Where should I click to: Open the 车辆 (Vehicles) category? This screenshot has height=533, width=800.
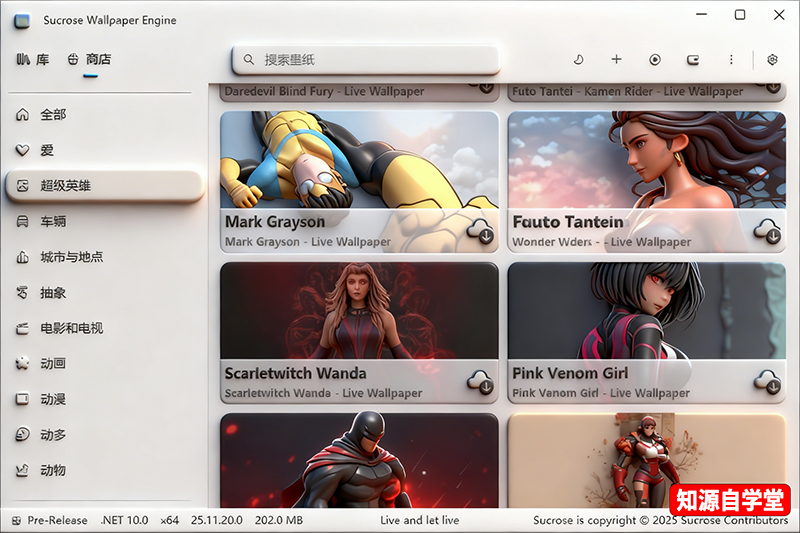53,221
